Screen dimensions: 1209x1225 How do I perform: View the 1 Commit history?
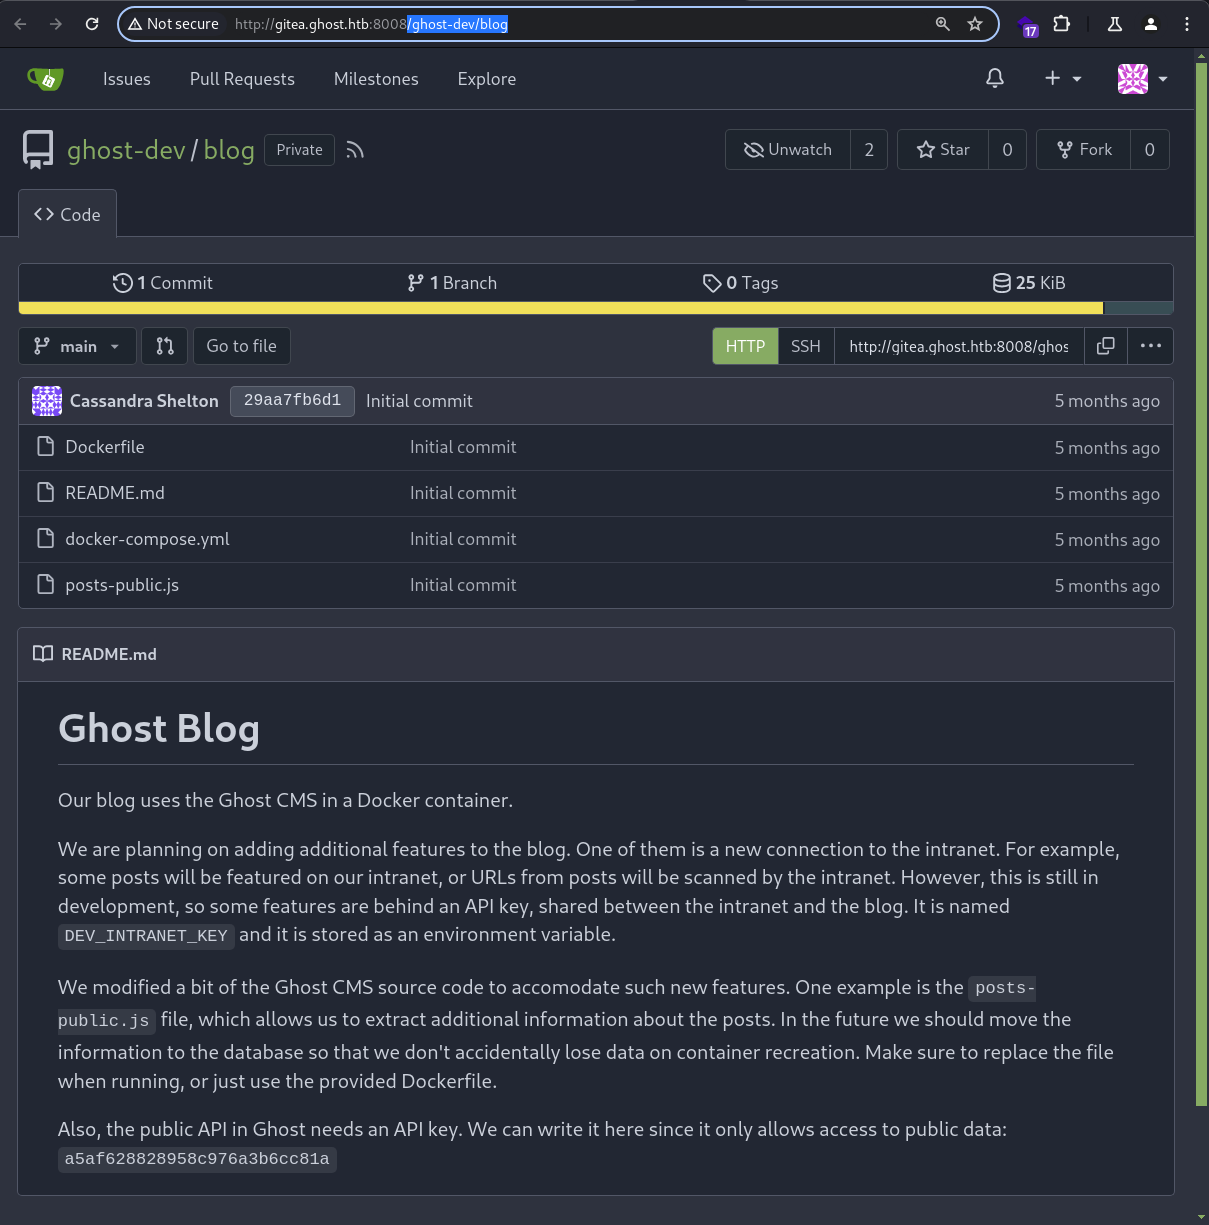163,283
